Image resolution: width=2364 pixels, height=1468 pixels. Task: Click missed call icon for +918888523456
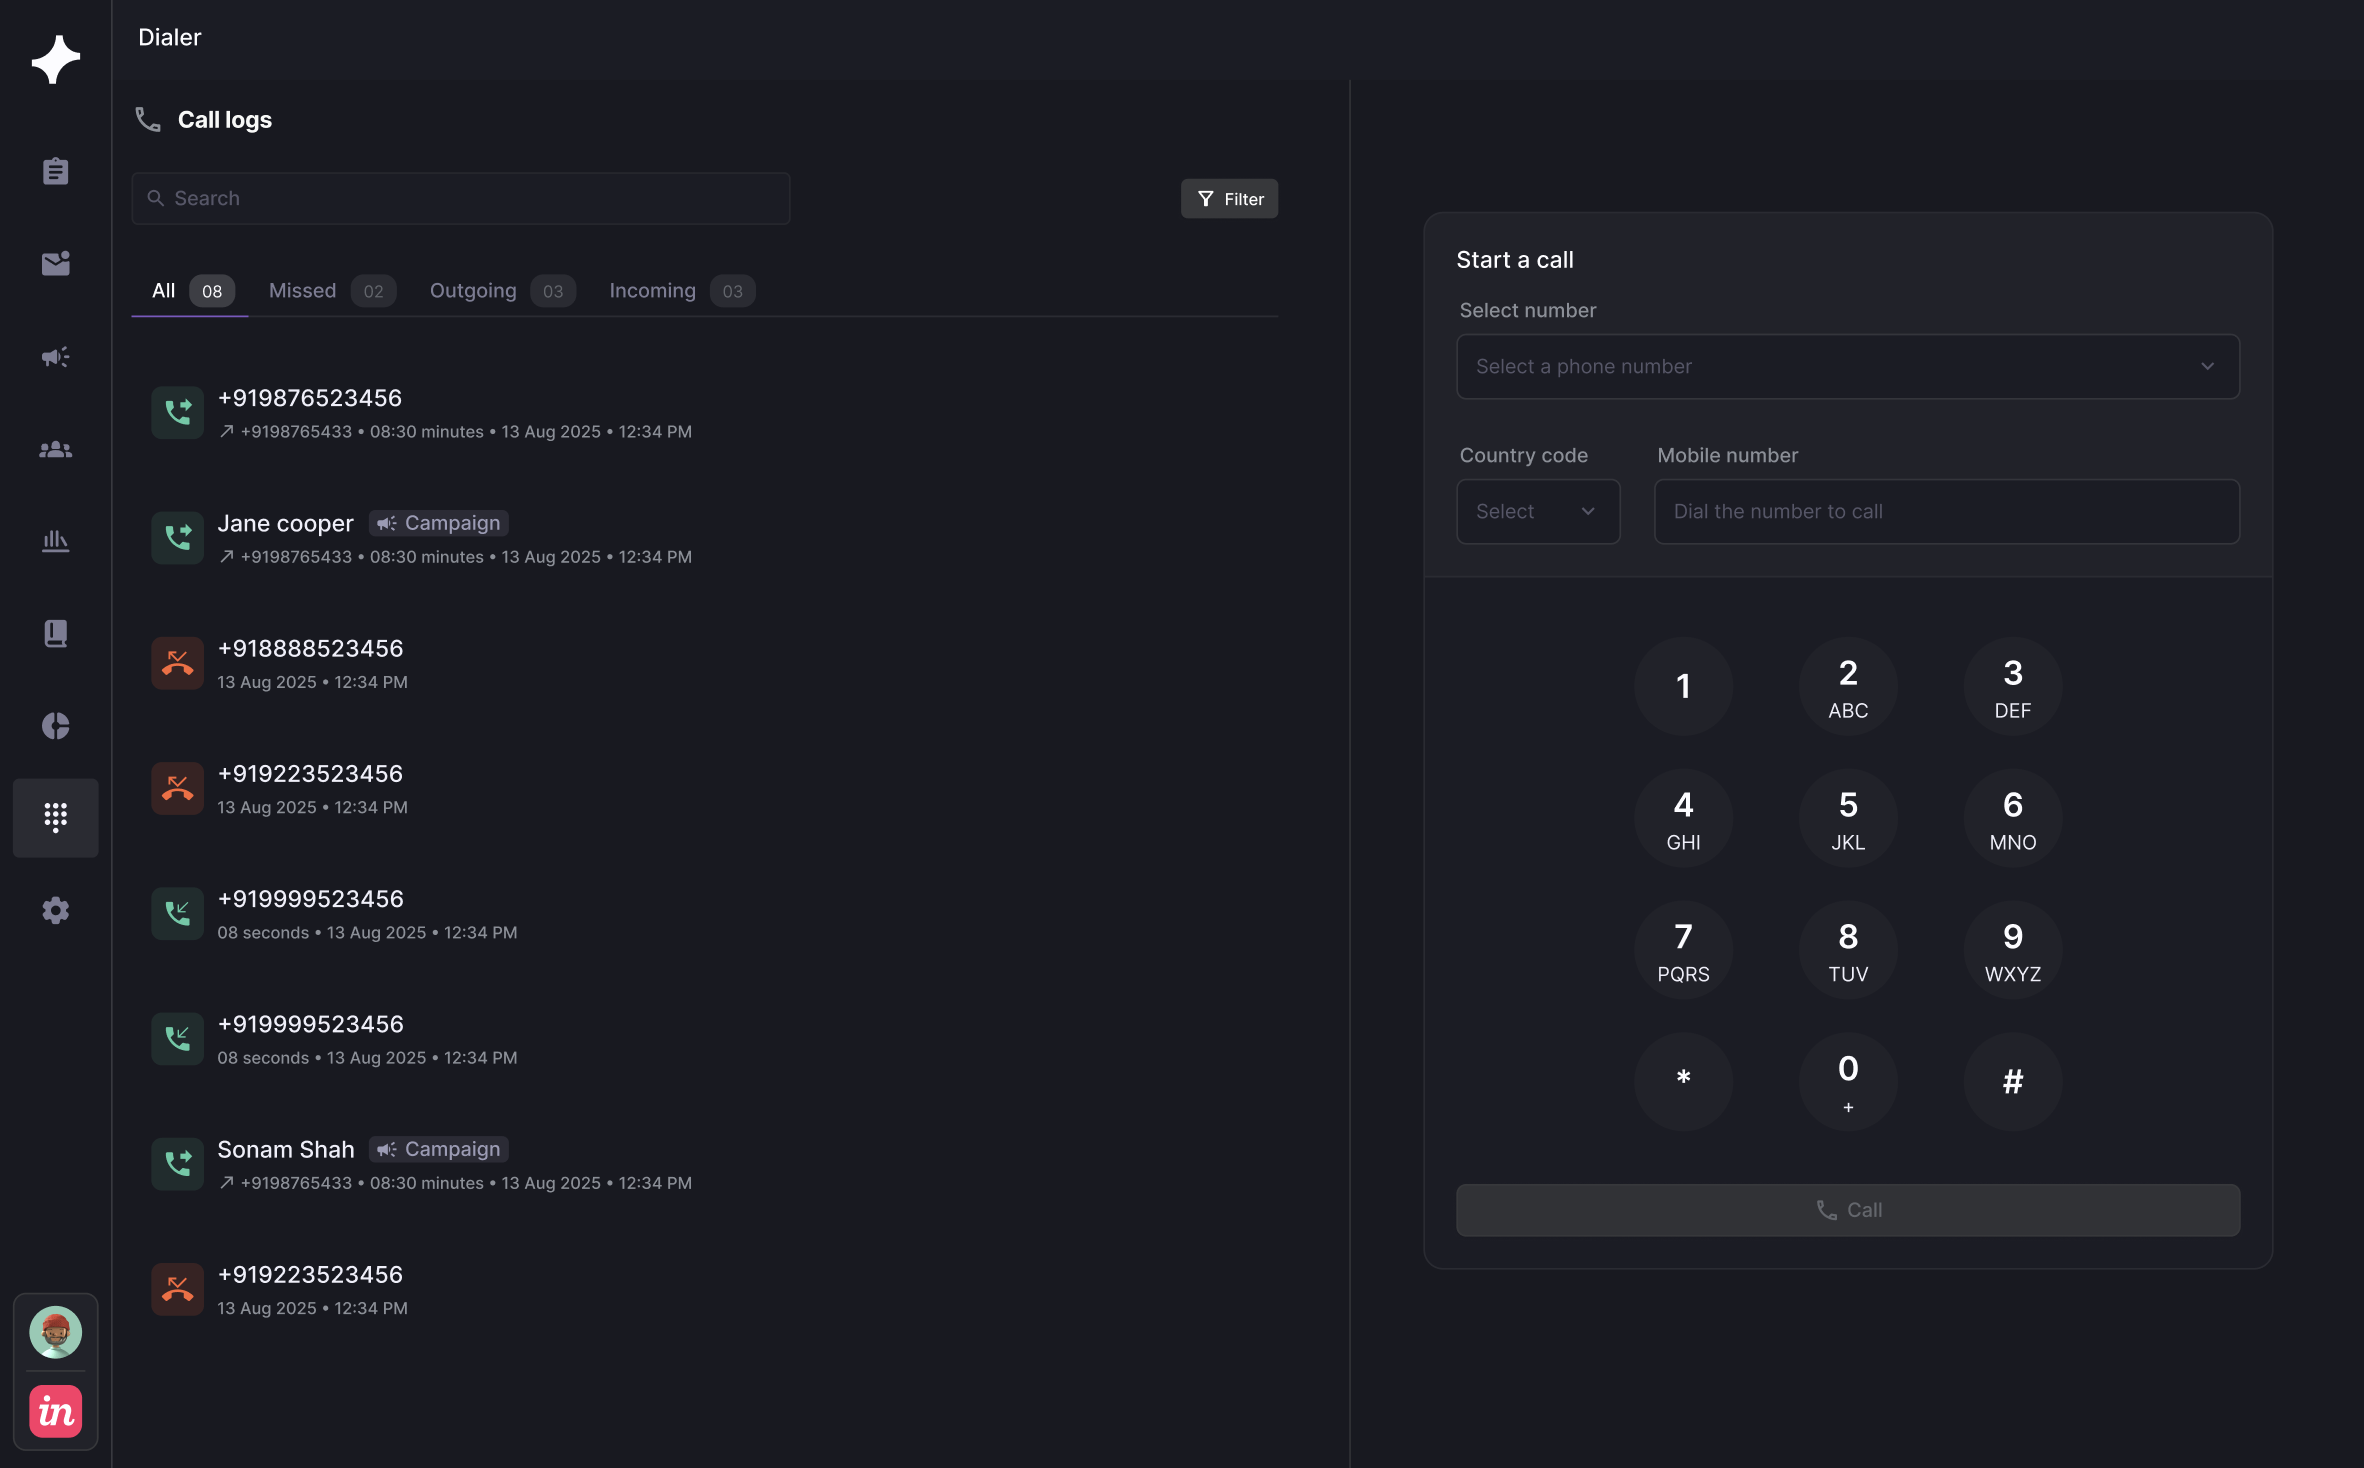(x=178, y=663)
